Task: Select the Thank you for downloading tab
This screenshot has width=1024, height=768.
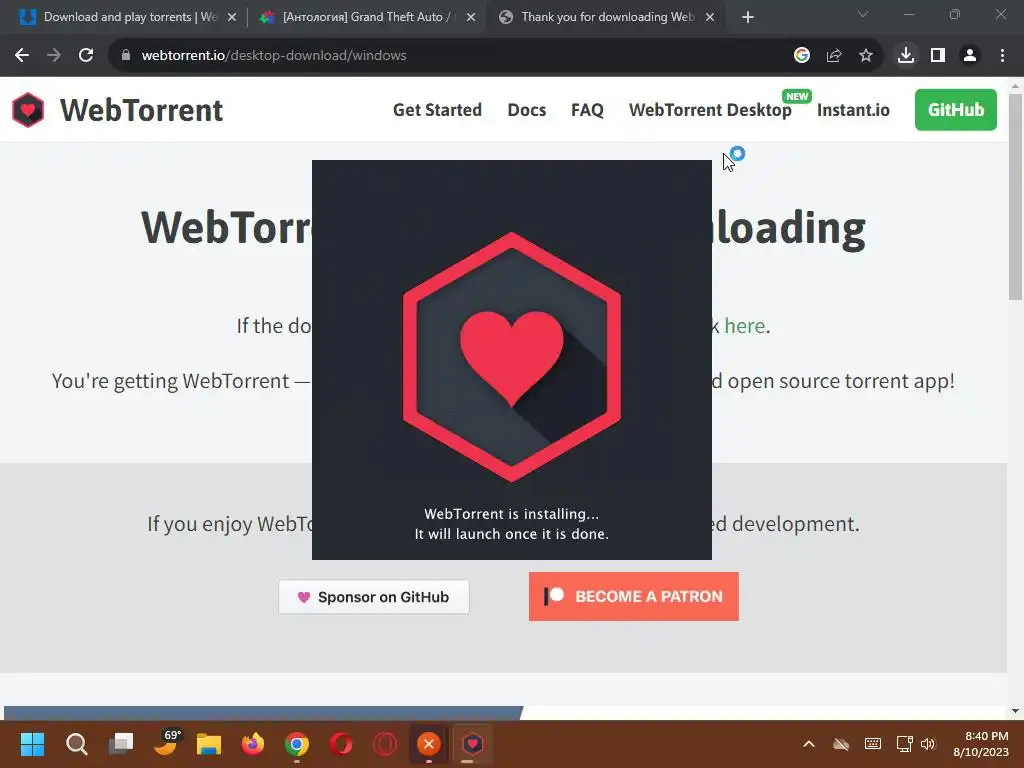Action: point(607,17)
